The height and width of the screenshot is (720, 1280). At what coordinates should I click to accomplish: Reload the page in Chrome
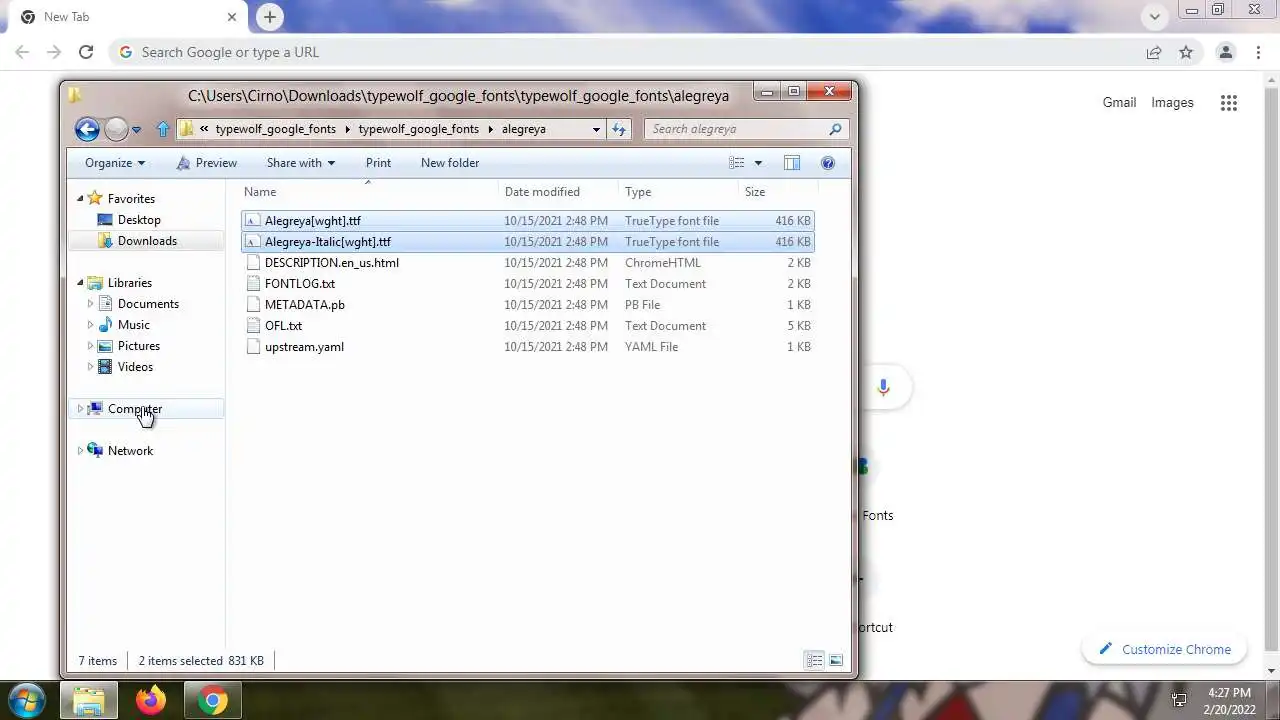tap(86, 52)
